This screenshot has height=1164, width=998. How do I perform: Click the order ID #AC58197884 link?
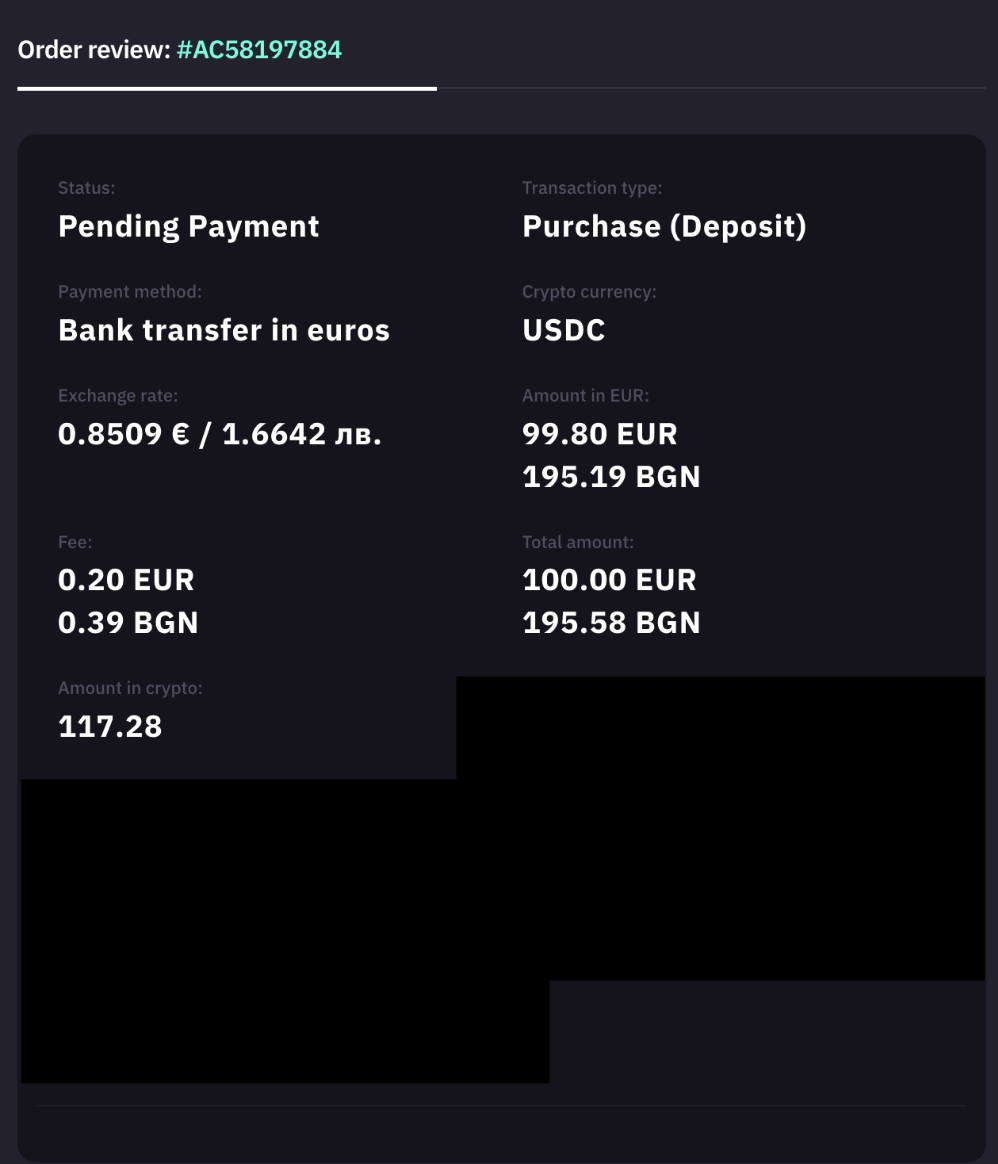(259, 49)
